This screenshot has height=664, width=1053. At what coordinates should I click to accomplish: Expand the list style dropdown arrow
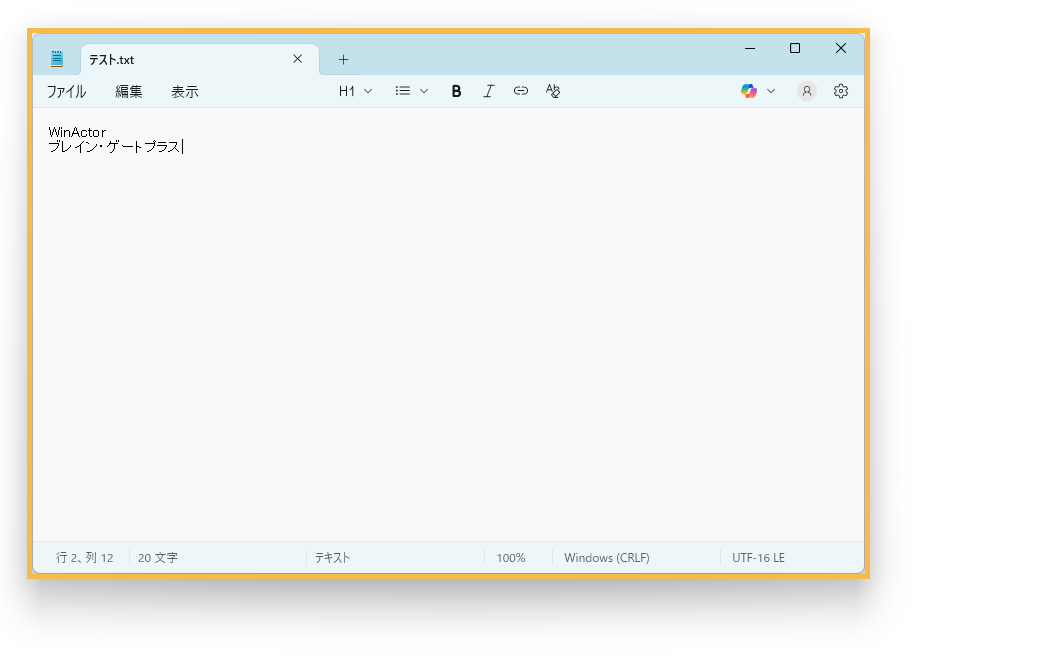point(424,91)
